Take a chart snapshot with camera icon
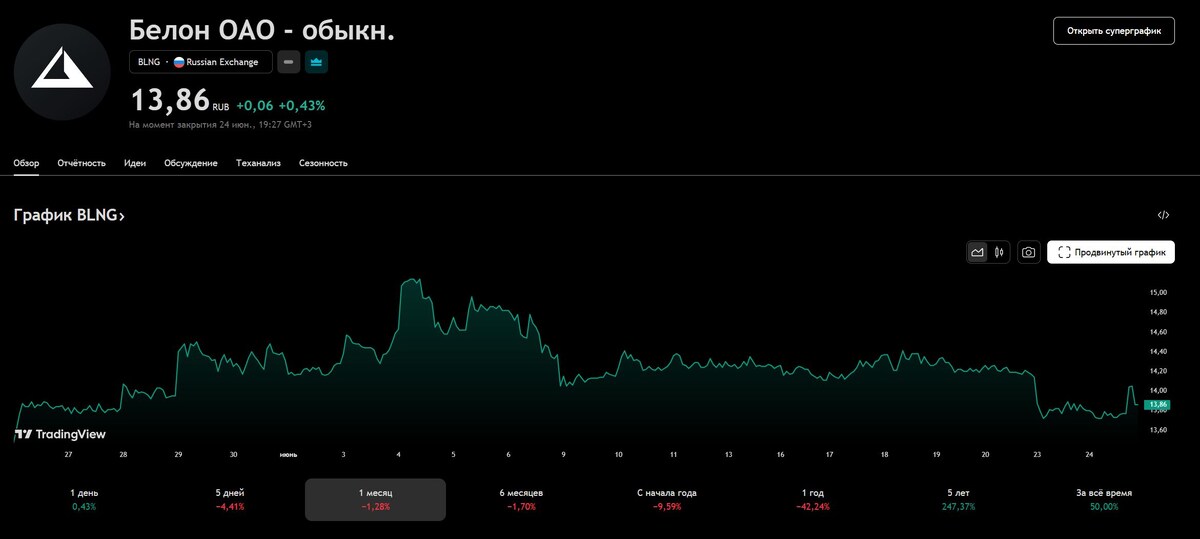The width and height of the screenshot is (1200, 539). [1028, 253]
